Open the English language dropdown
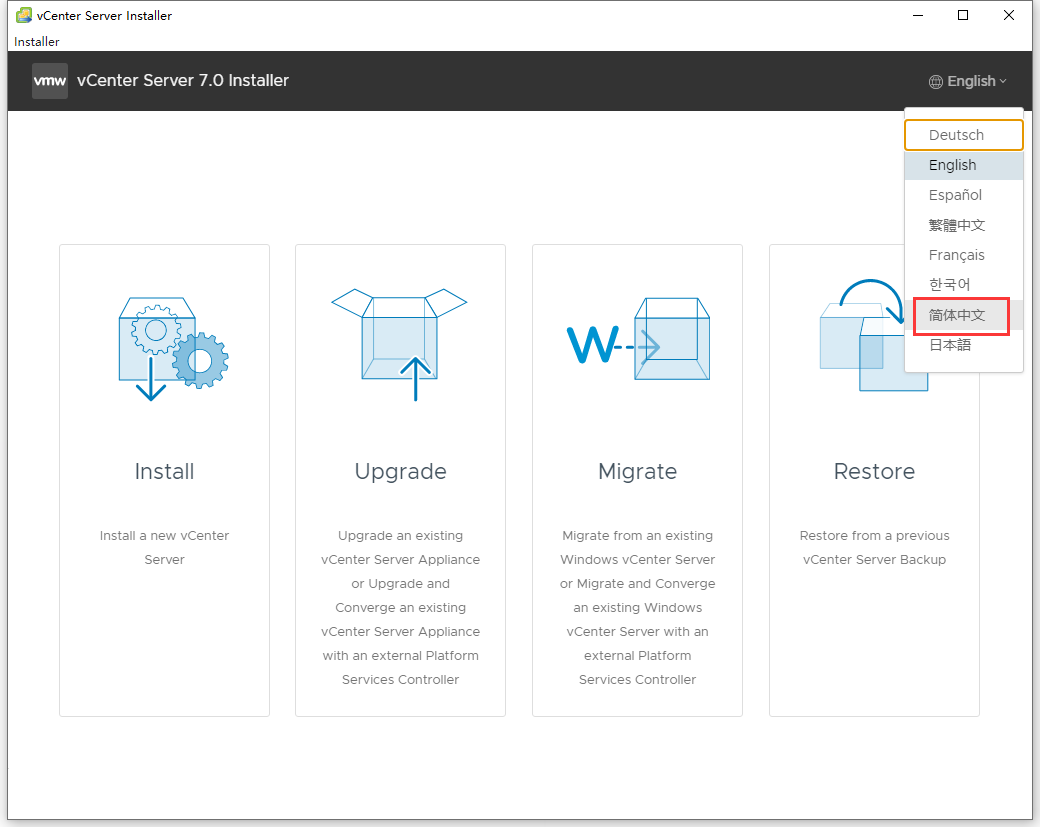The width and height of the screenshot is (1040, 827). [968, 81]
